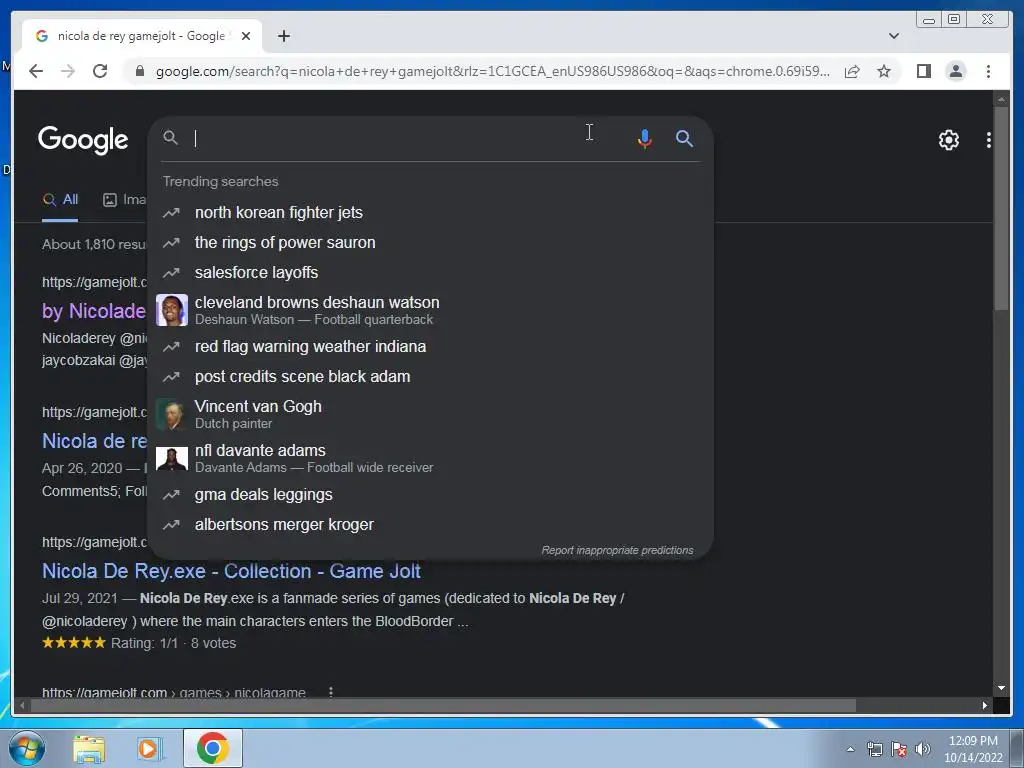The image size is (1024, 768).
Task: Open the taskbar clock showing 12:09 PM
Action: tap(973, 749)
